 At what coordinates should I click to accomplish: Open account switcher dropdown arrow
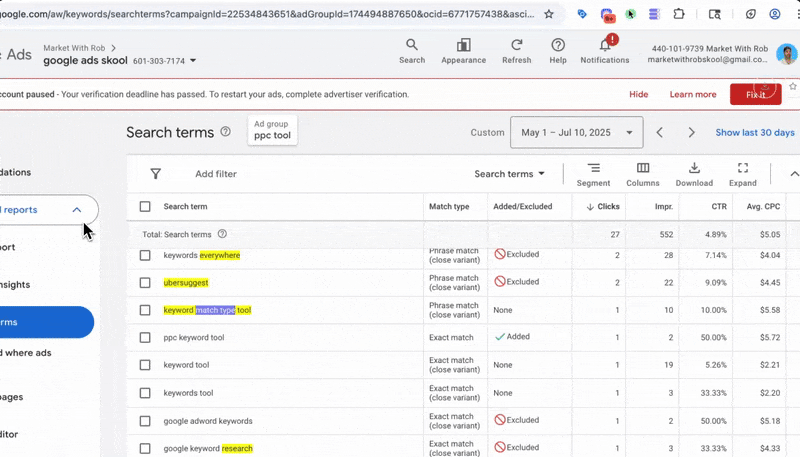193,60
